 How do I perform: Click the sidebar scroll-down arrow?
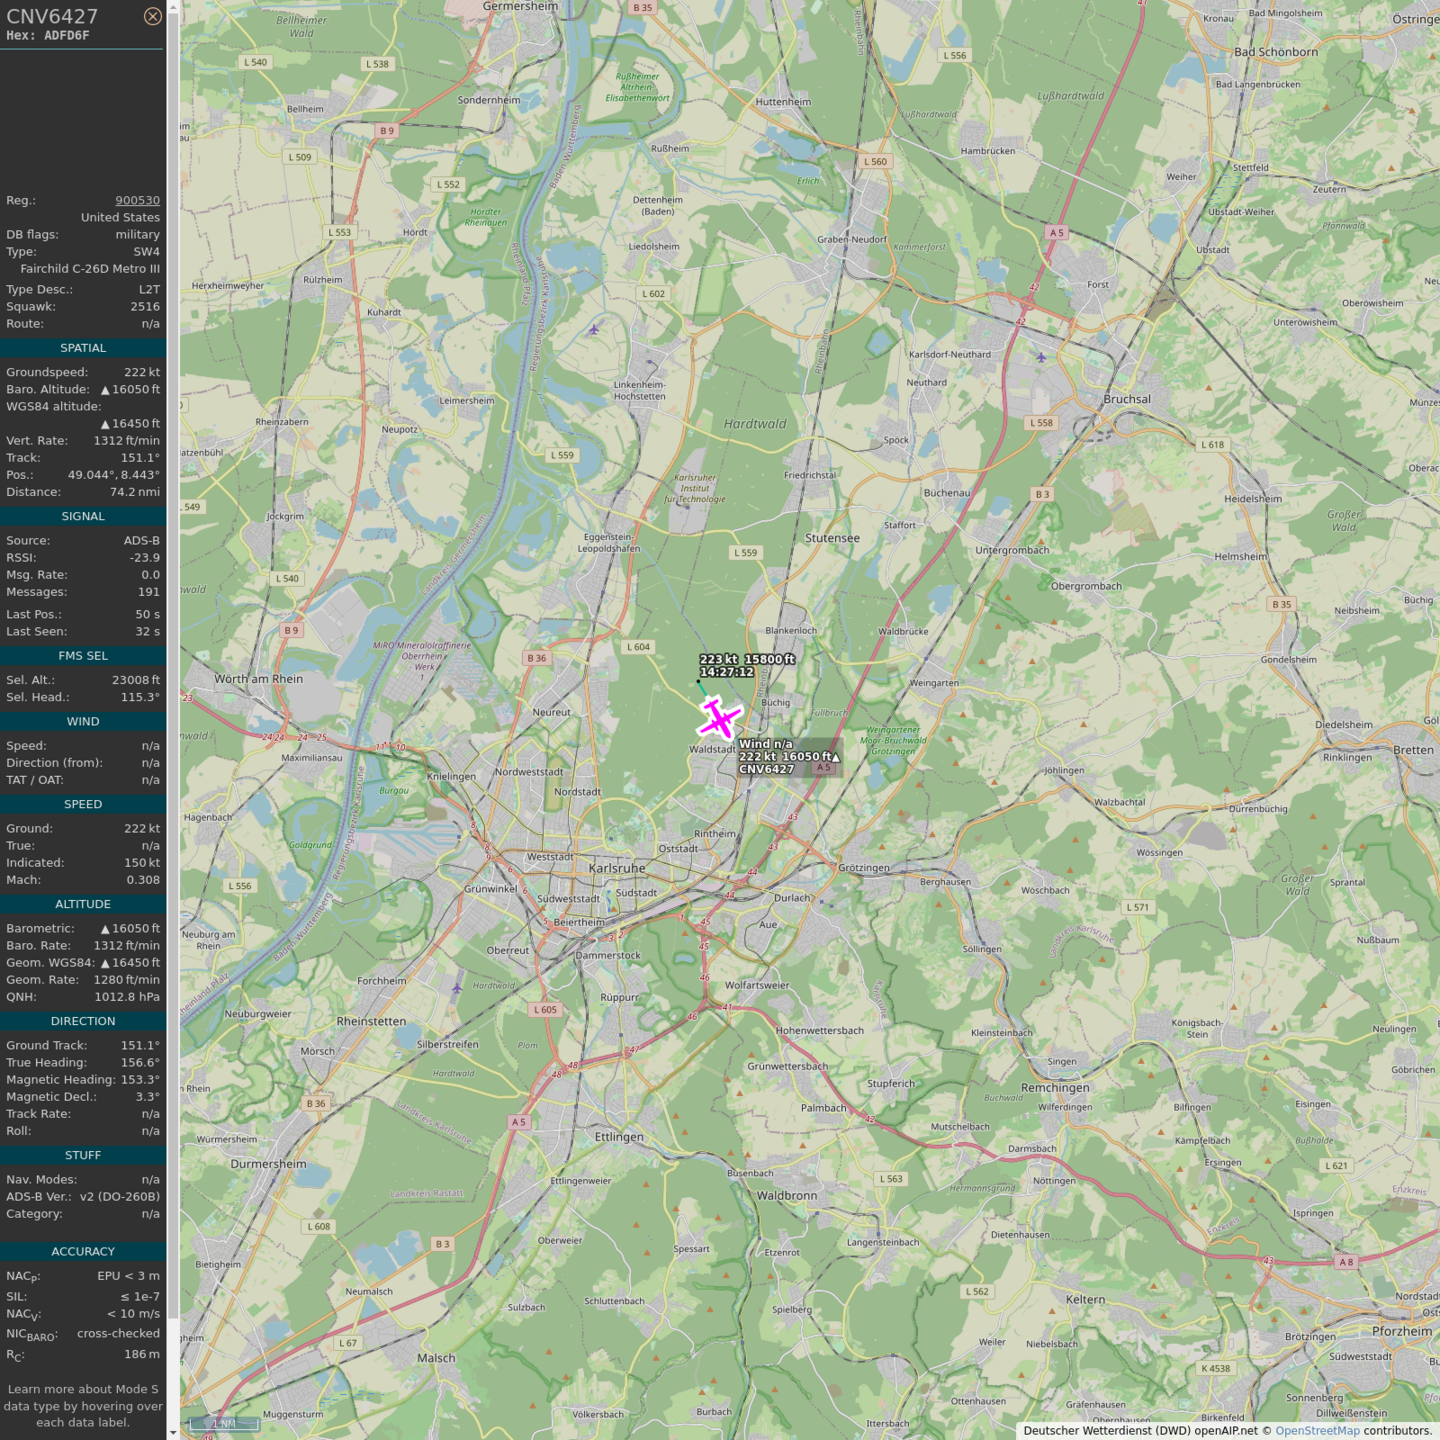pyautogui.click(x=173, y=1433)
